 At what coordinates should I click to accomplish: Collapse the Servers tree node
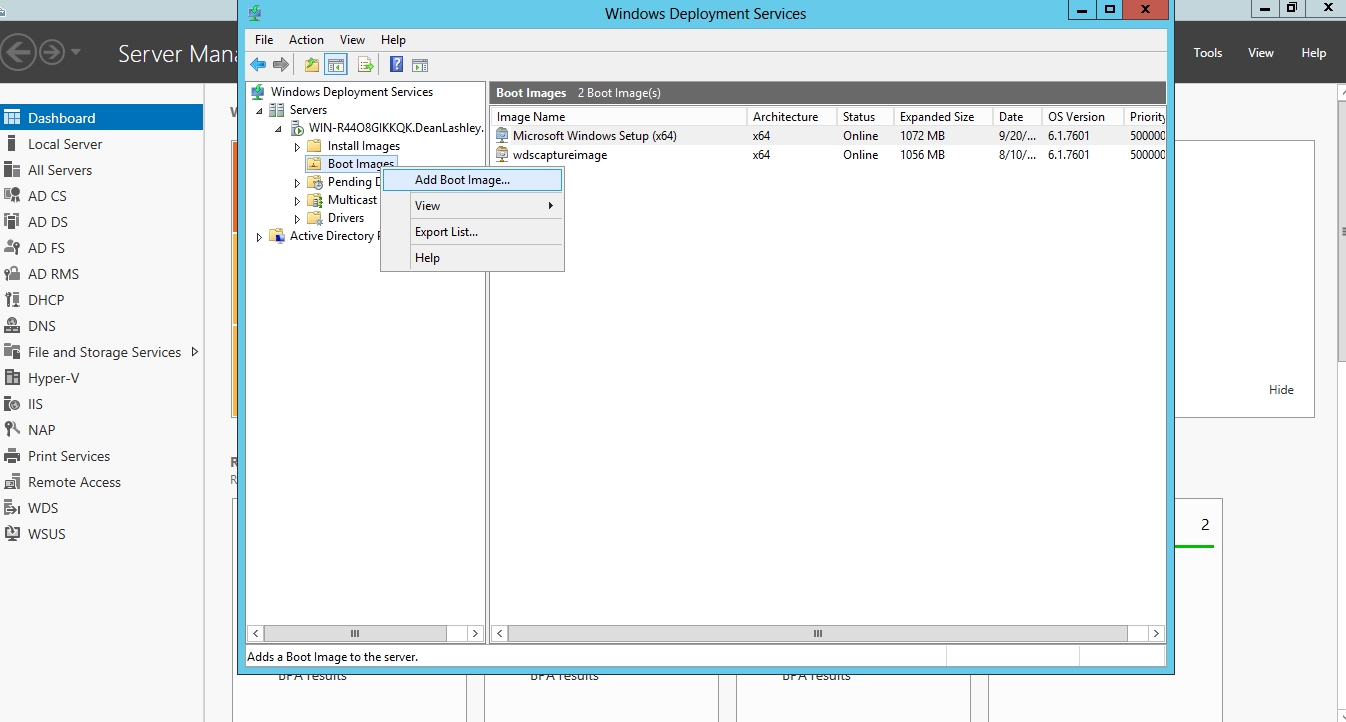(x=259, y=111)
